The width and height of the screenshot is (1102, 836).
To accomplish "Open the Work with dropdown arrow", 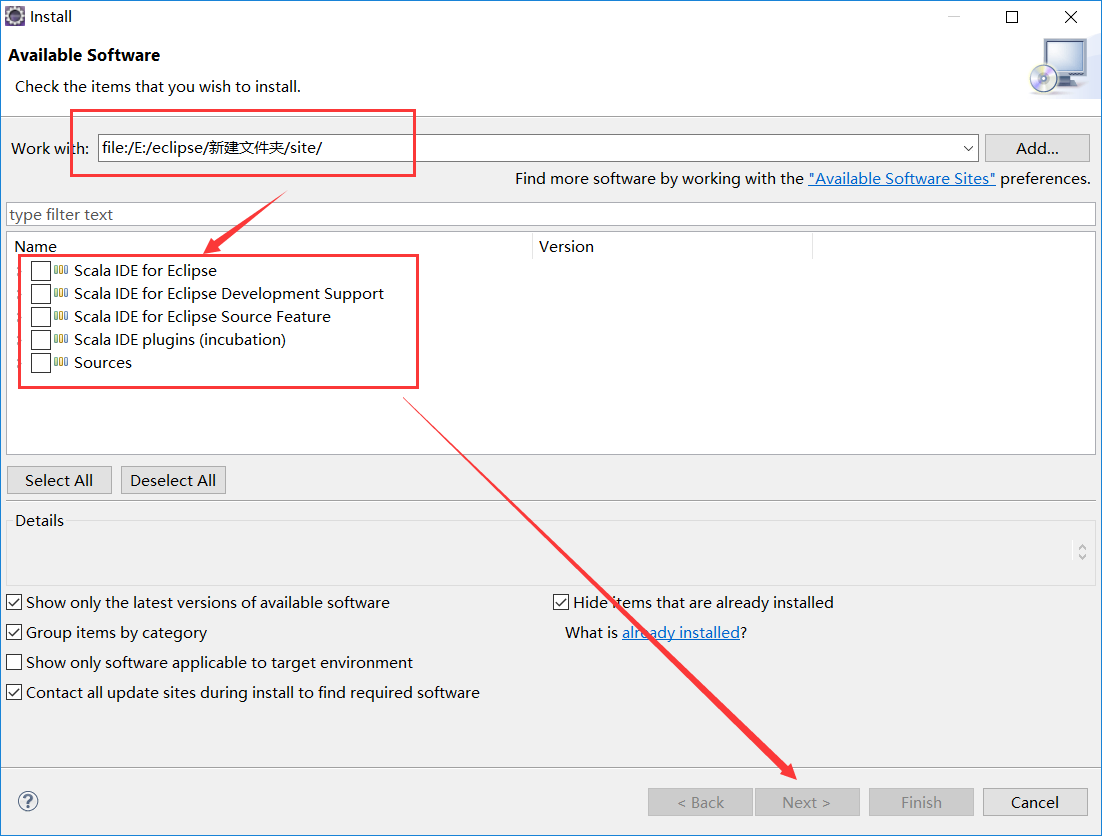I will (x=968, y=148).
